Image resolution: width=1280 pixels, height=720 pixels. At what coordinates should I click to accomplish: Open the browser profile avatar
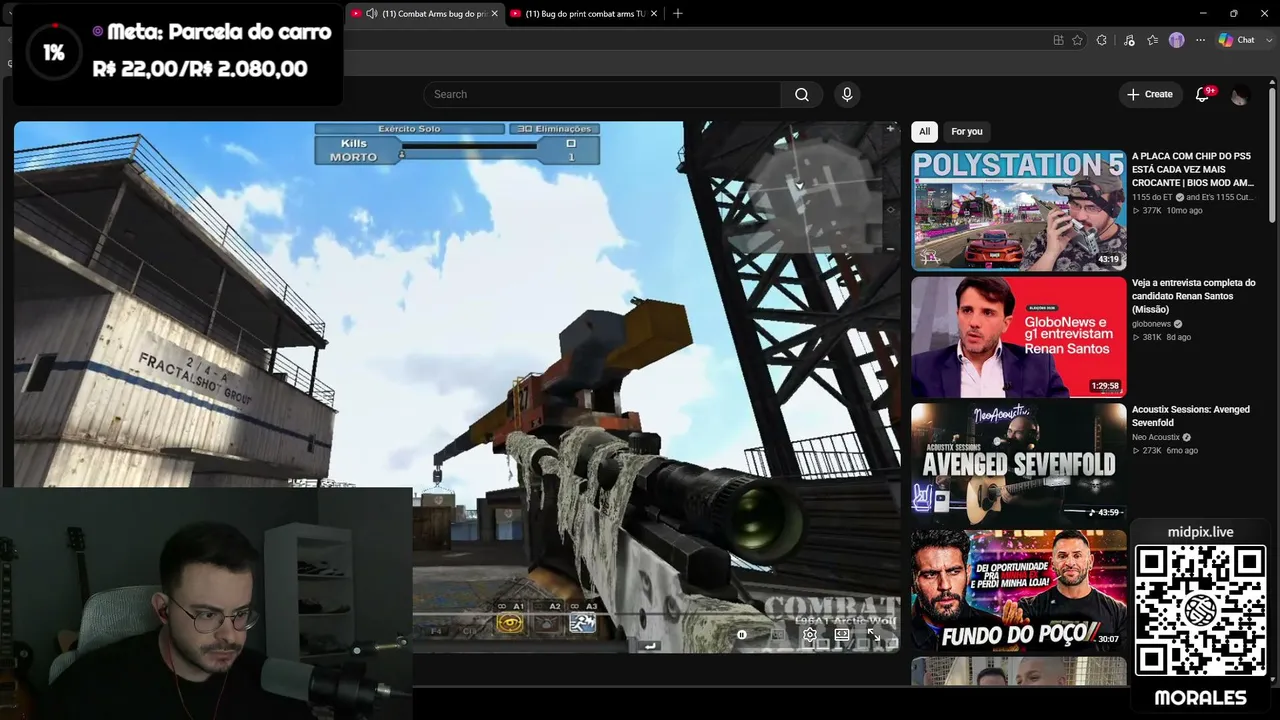(1177, 40)
